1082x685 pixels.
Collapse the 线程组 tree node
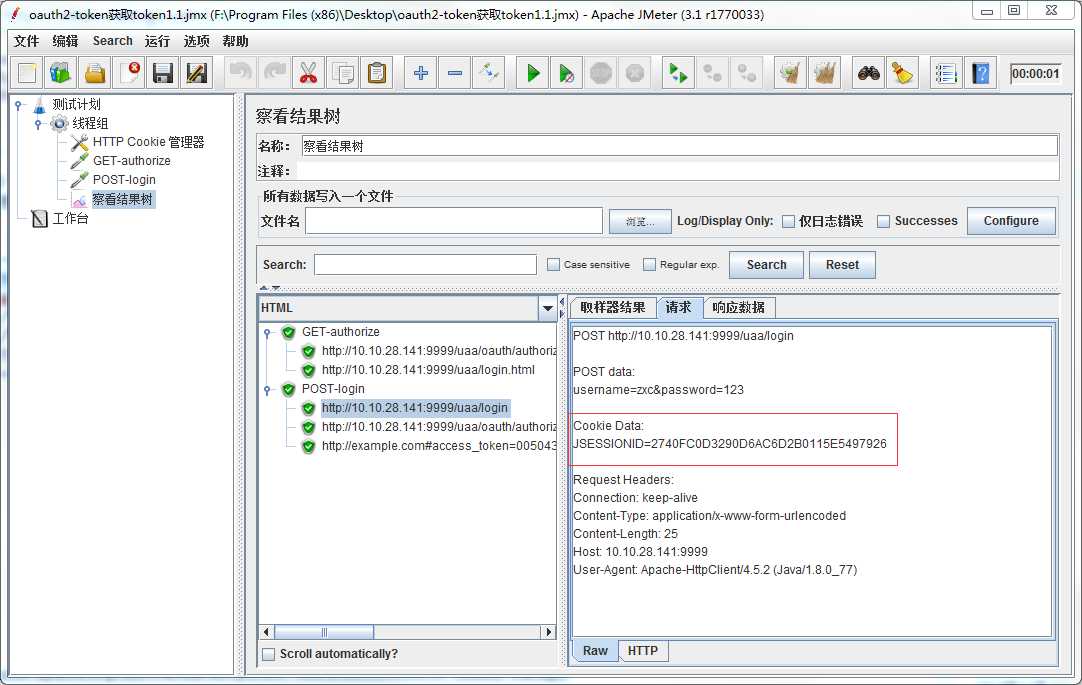[39, 123]
